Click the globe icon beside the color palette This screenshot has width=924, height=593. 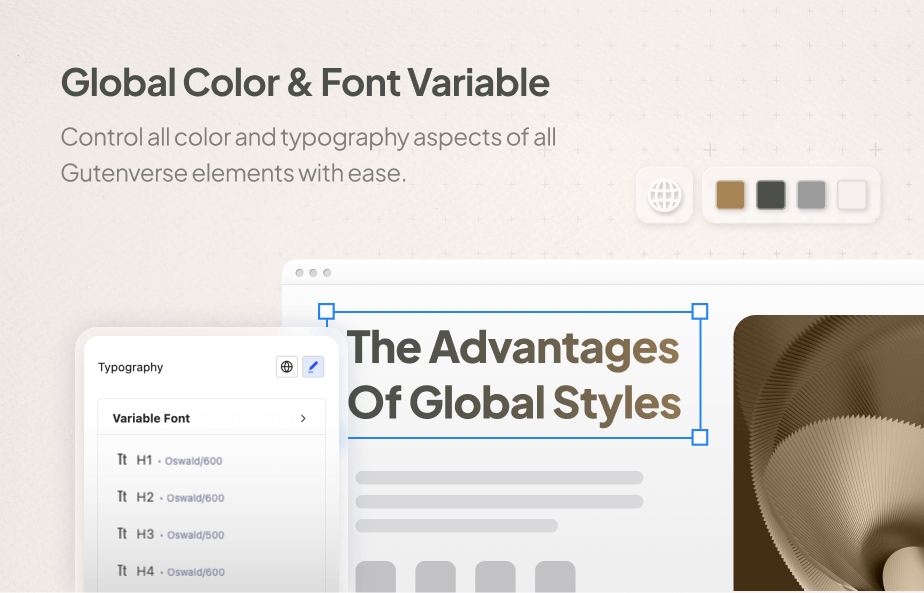point(665,195)
